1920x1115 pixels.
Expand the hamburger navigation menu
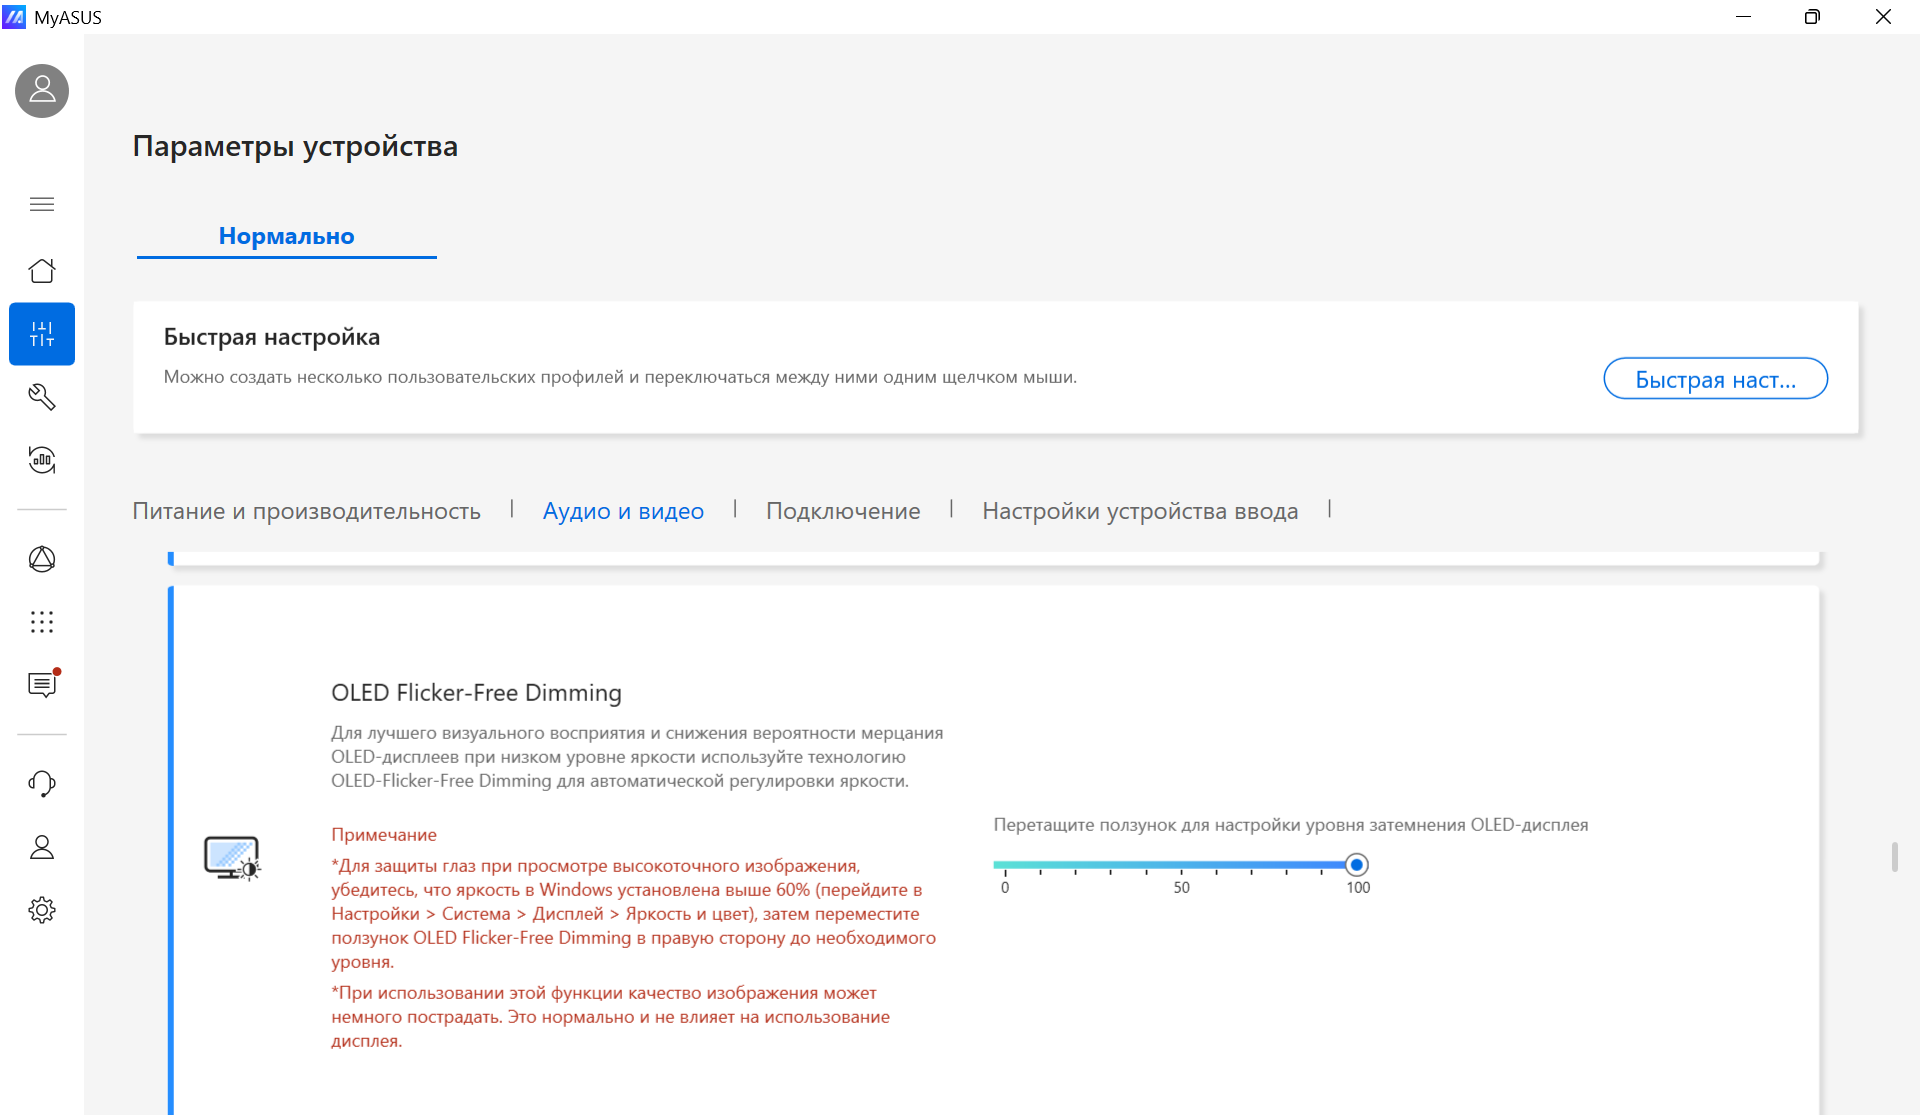click(x=42, y=204)
